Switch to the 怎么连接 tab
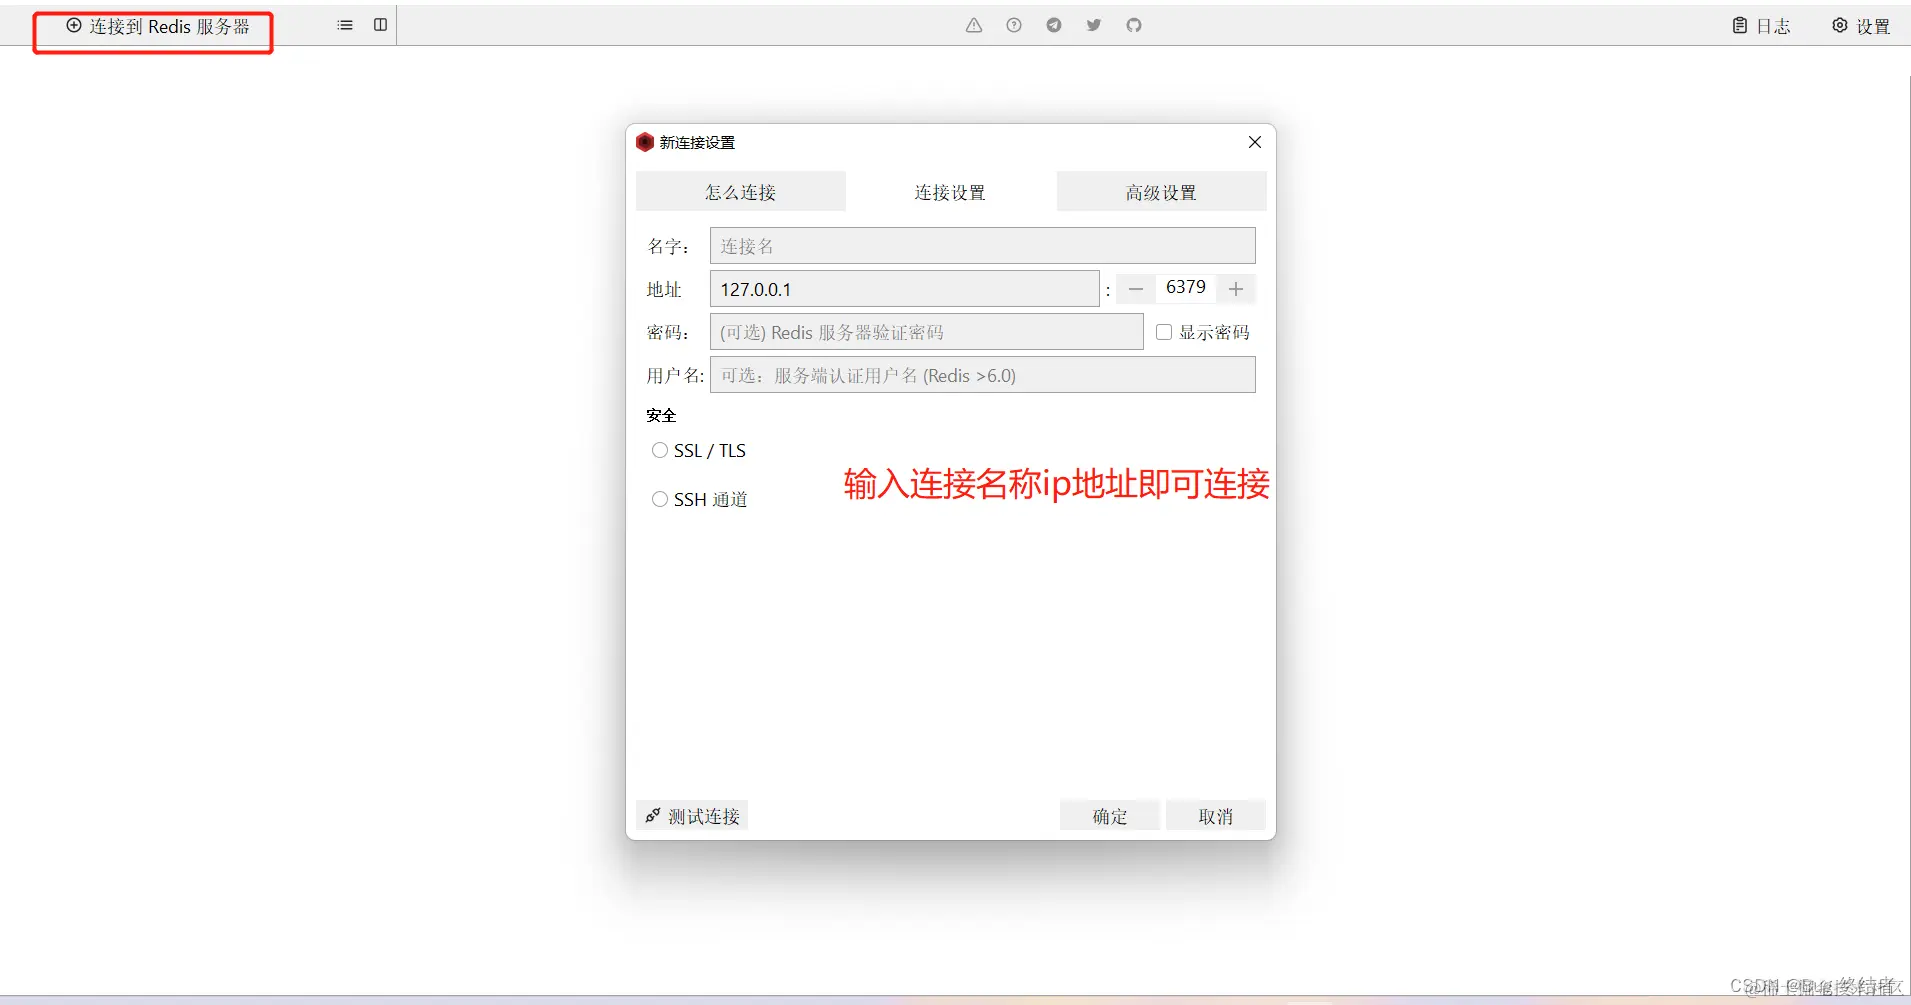 point(740,191)
